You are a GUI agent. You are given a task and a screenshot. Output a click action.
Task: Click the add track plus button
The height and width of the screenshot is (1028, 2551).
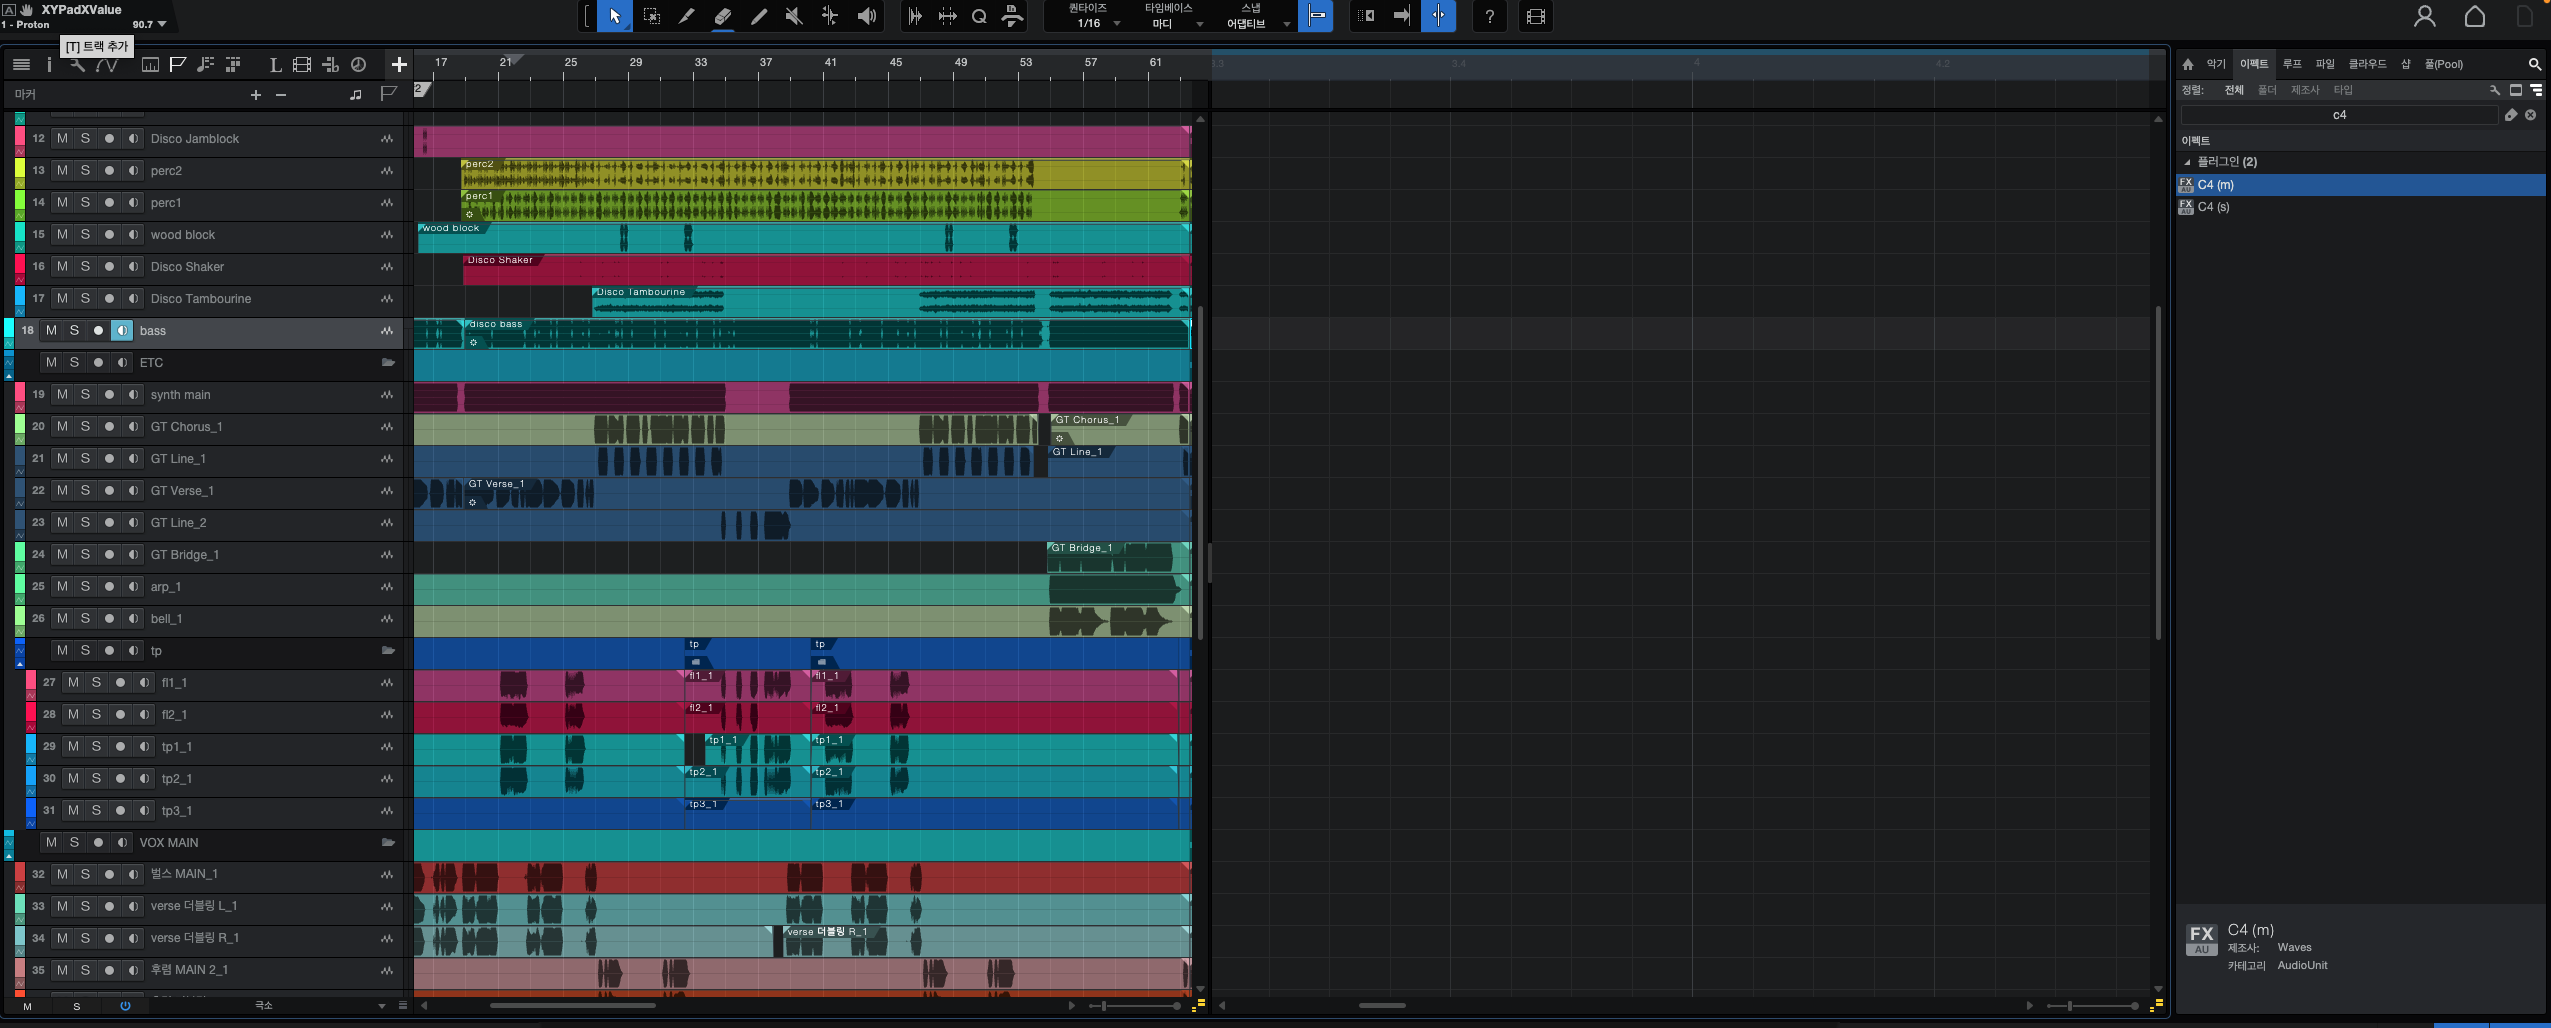click(x=399, y=64)
